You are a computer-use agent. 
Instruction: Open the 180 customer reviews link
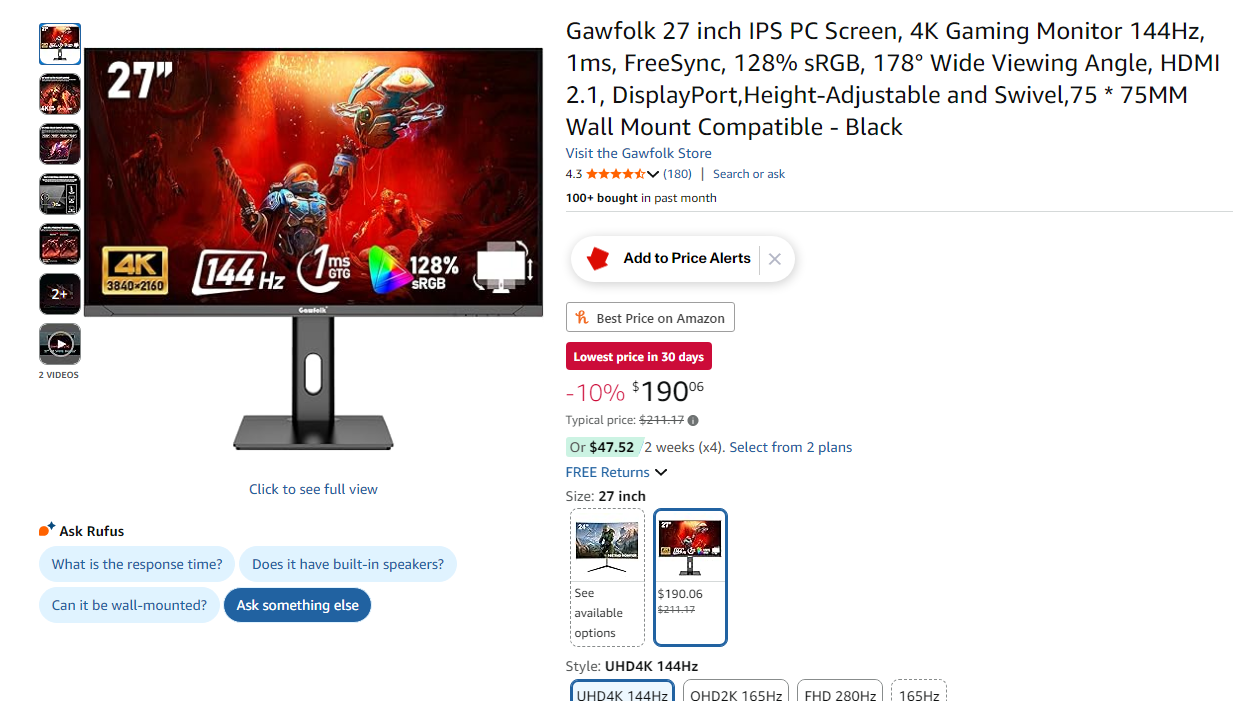(x=677, y=174)
